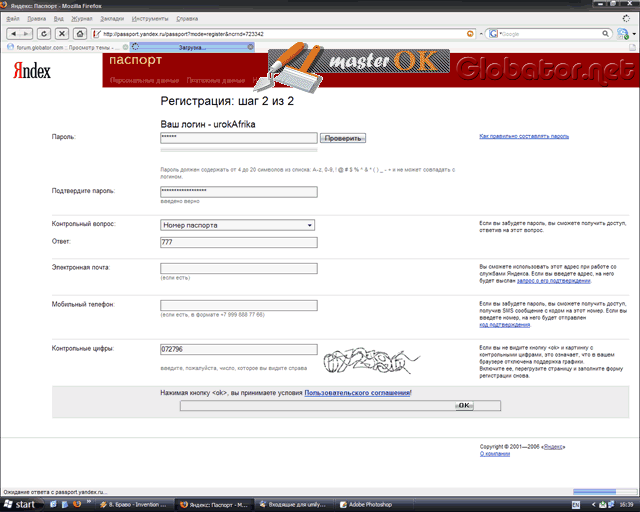
Task: Click the URL address bar field
Action: tap(284, 34)
